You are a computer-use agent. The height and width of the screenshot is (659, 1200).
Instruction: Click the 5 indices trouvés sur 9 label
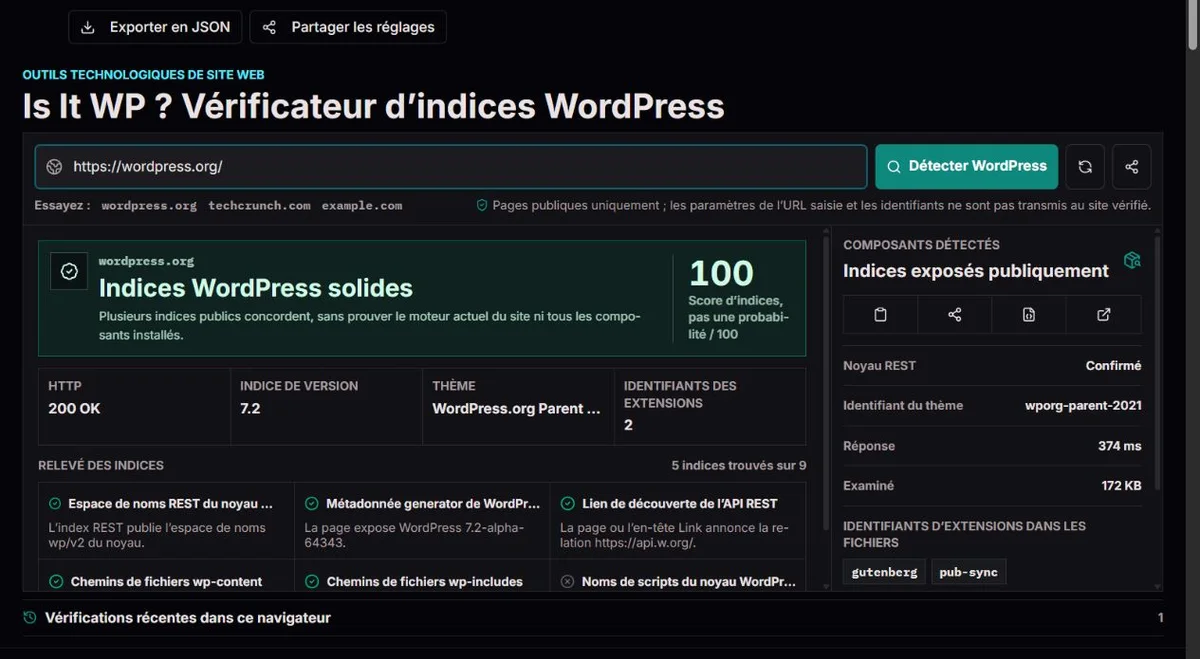pyautogui.click(x=738, y=466)
